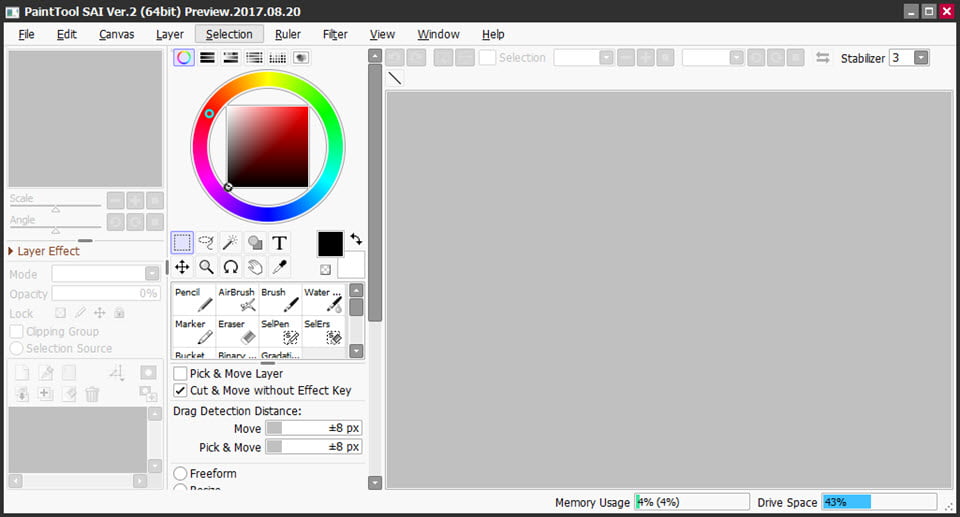Open the Help menu
The image size is (960, 517).
(x=493, y=34)
